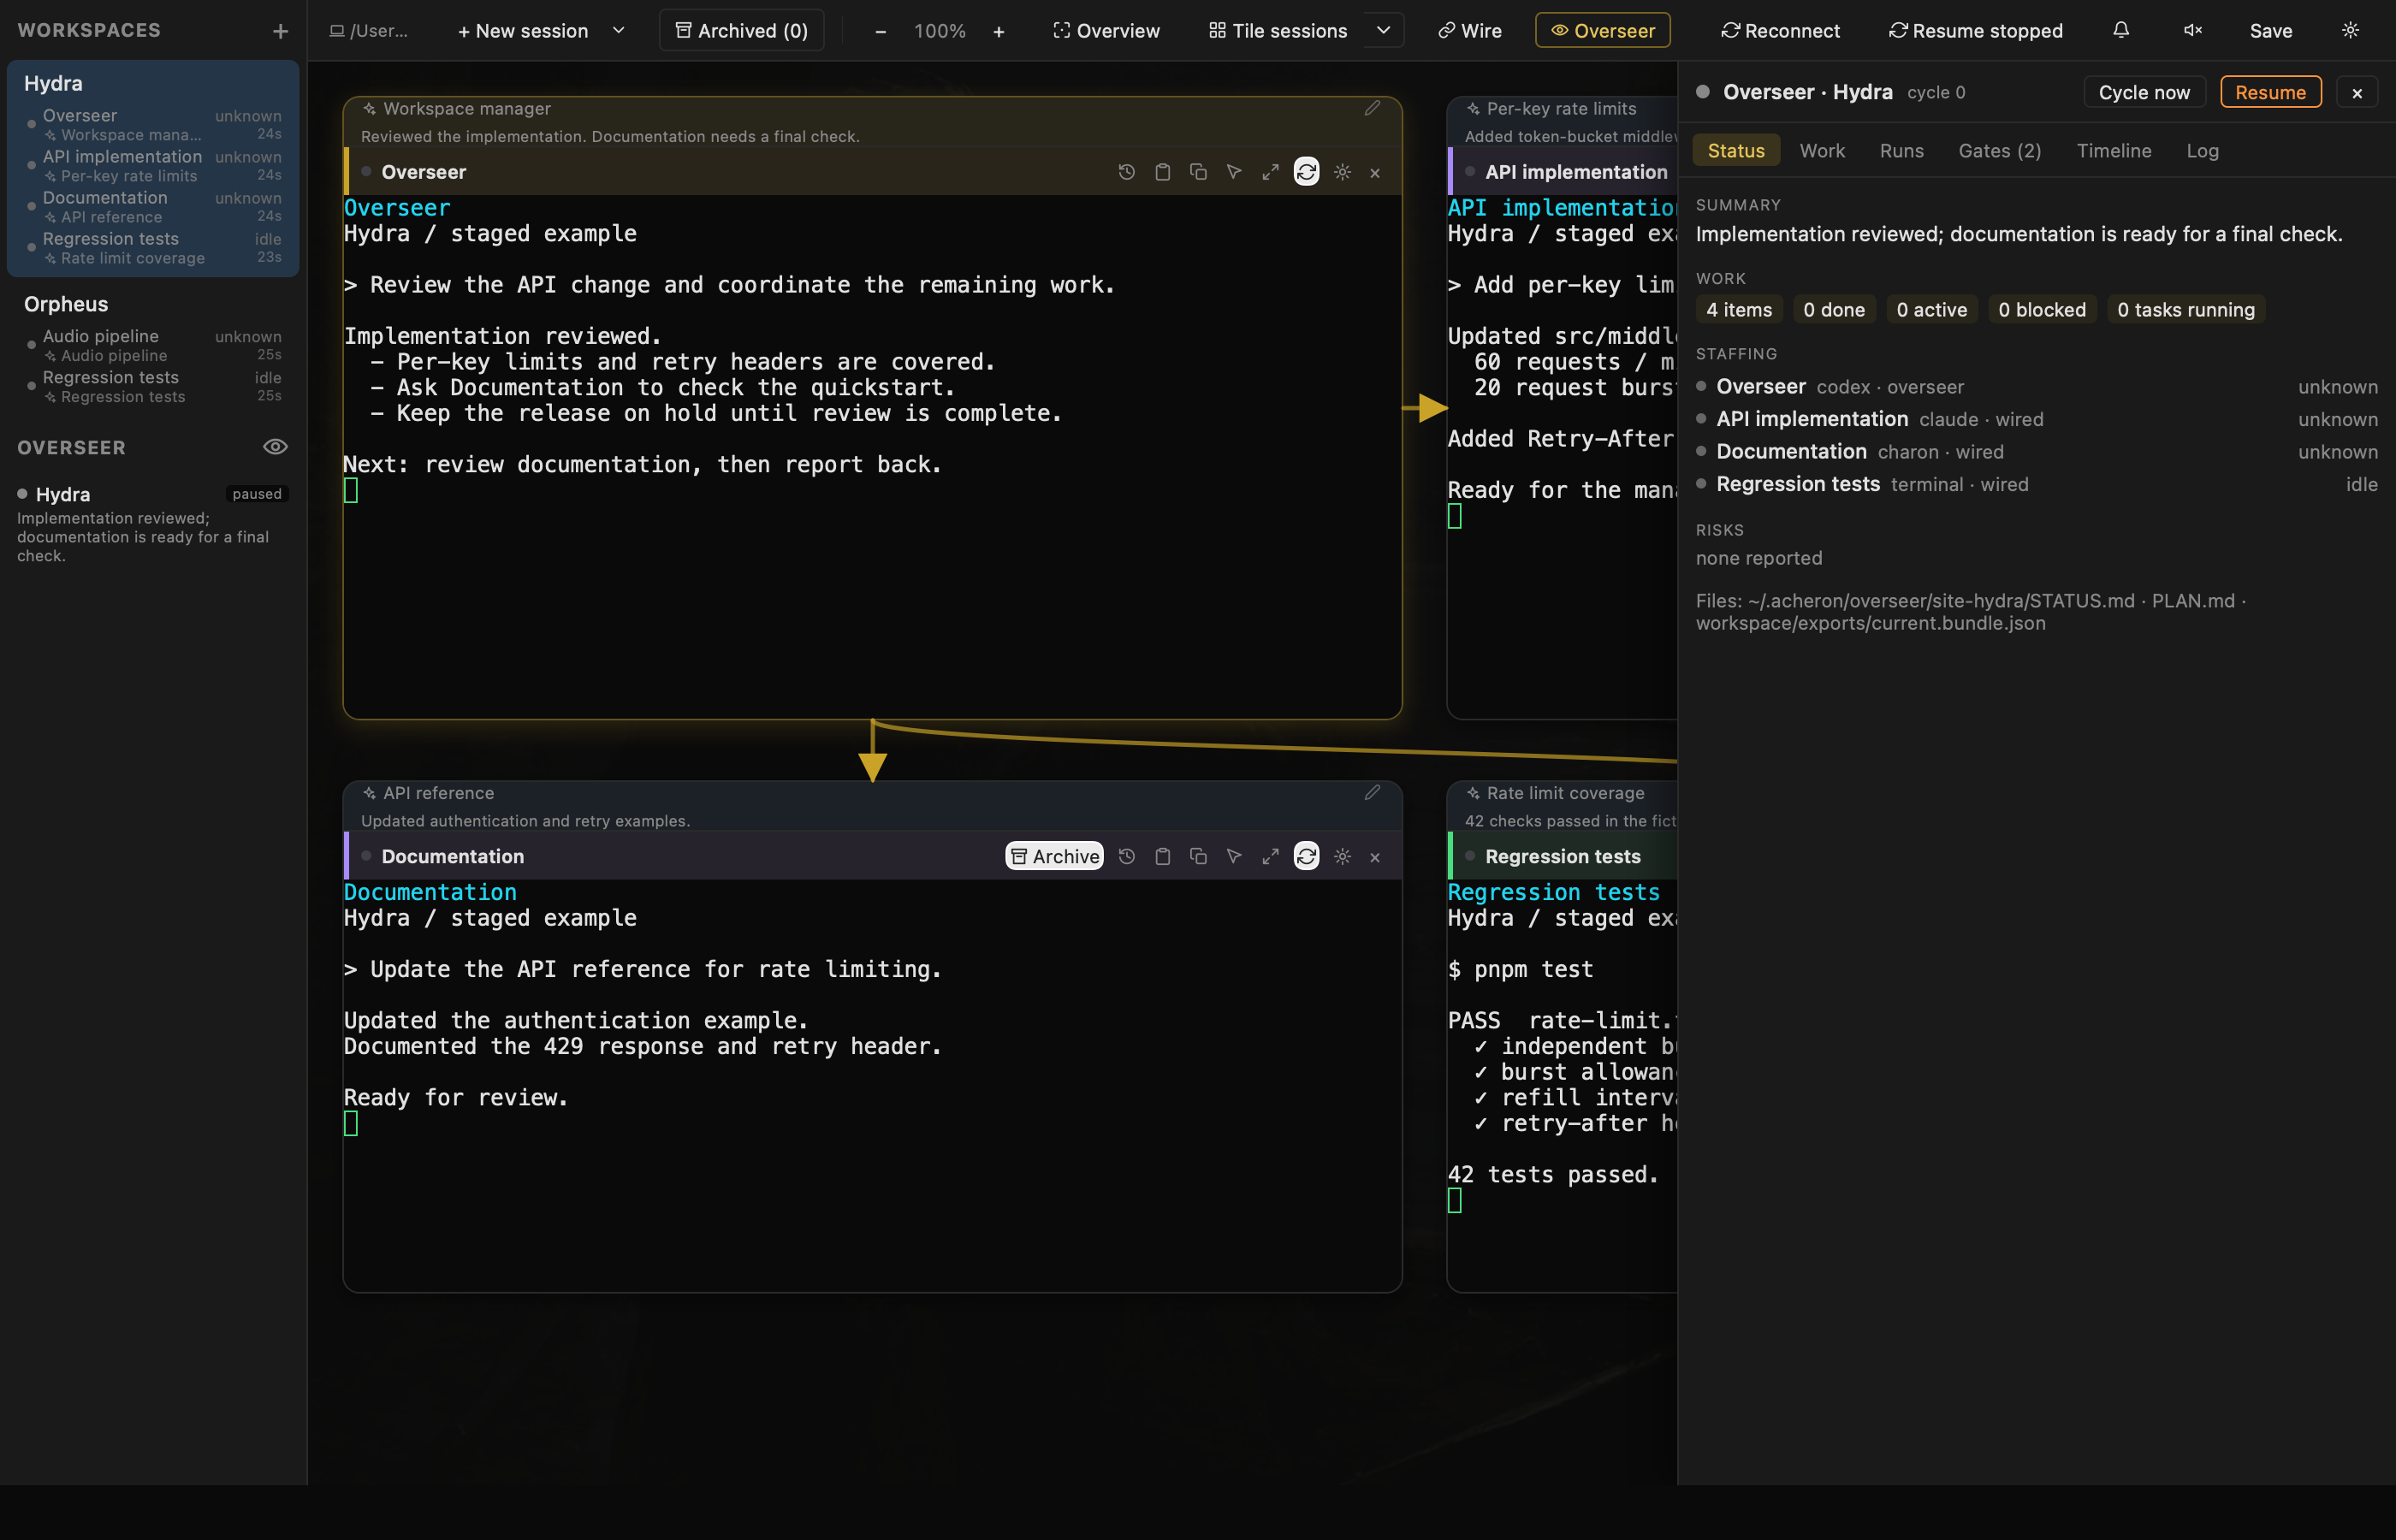Edit the Workspace manager card title with the pencil
This screenshot has height=1540, width=2396.
point(1372,108)
